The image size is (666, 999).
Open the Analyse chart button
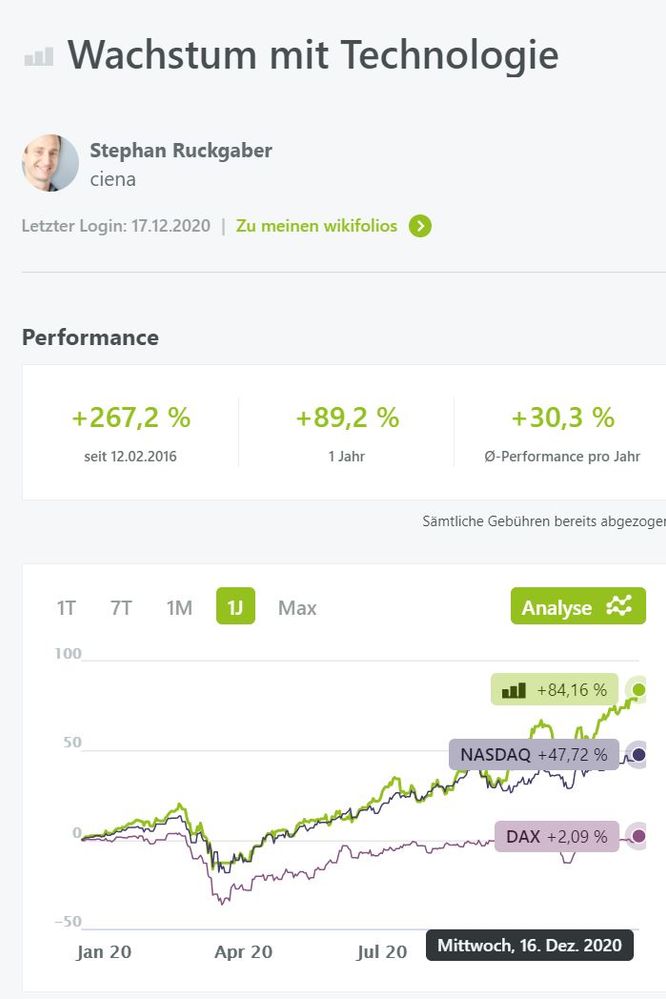point(577,606)
